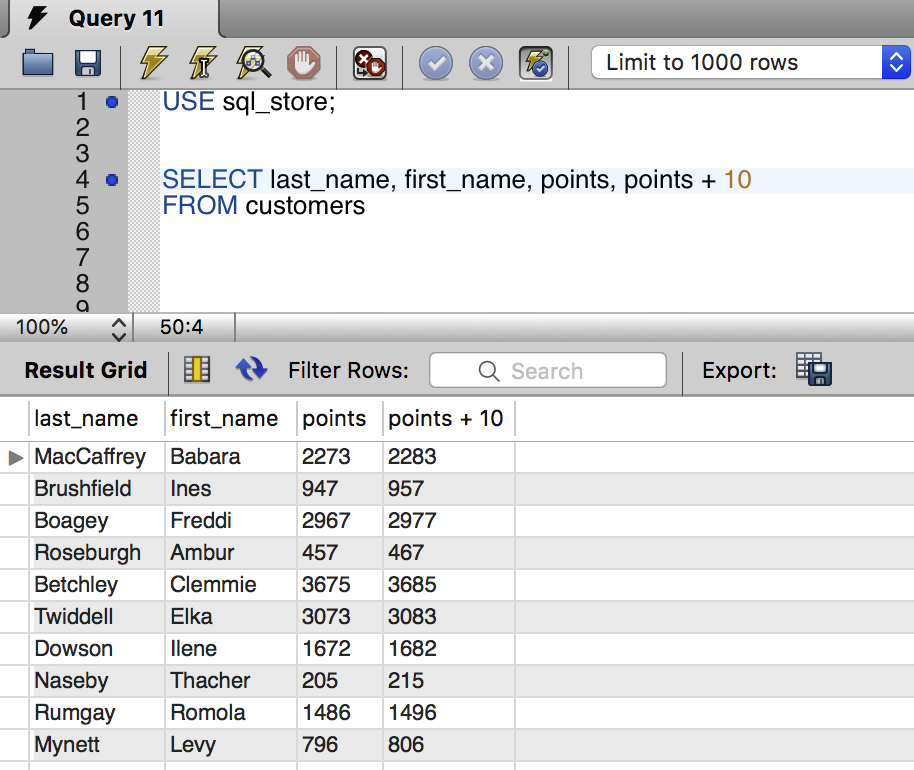Place cursor on FROM customers line
The image size is (914, 770).
click(x=263, y=206)
